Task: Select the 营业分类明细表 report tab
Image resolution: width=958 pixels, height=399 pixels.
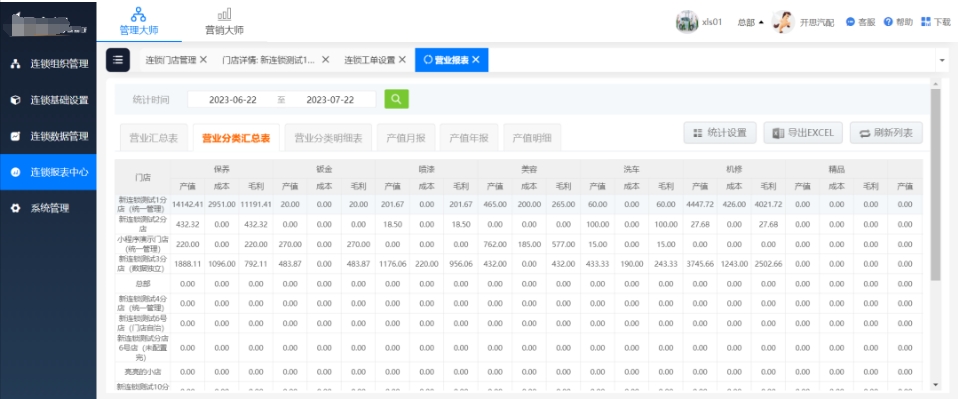Action: 328,138
